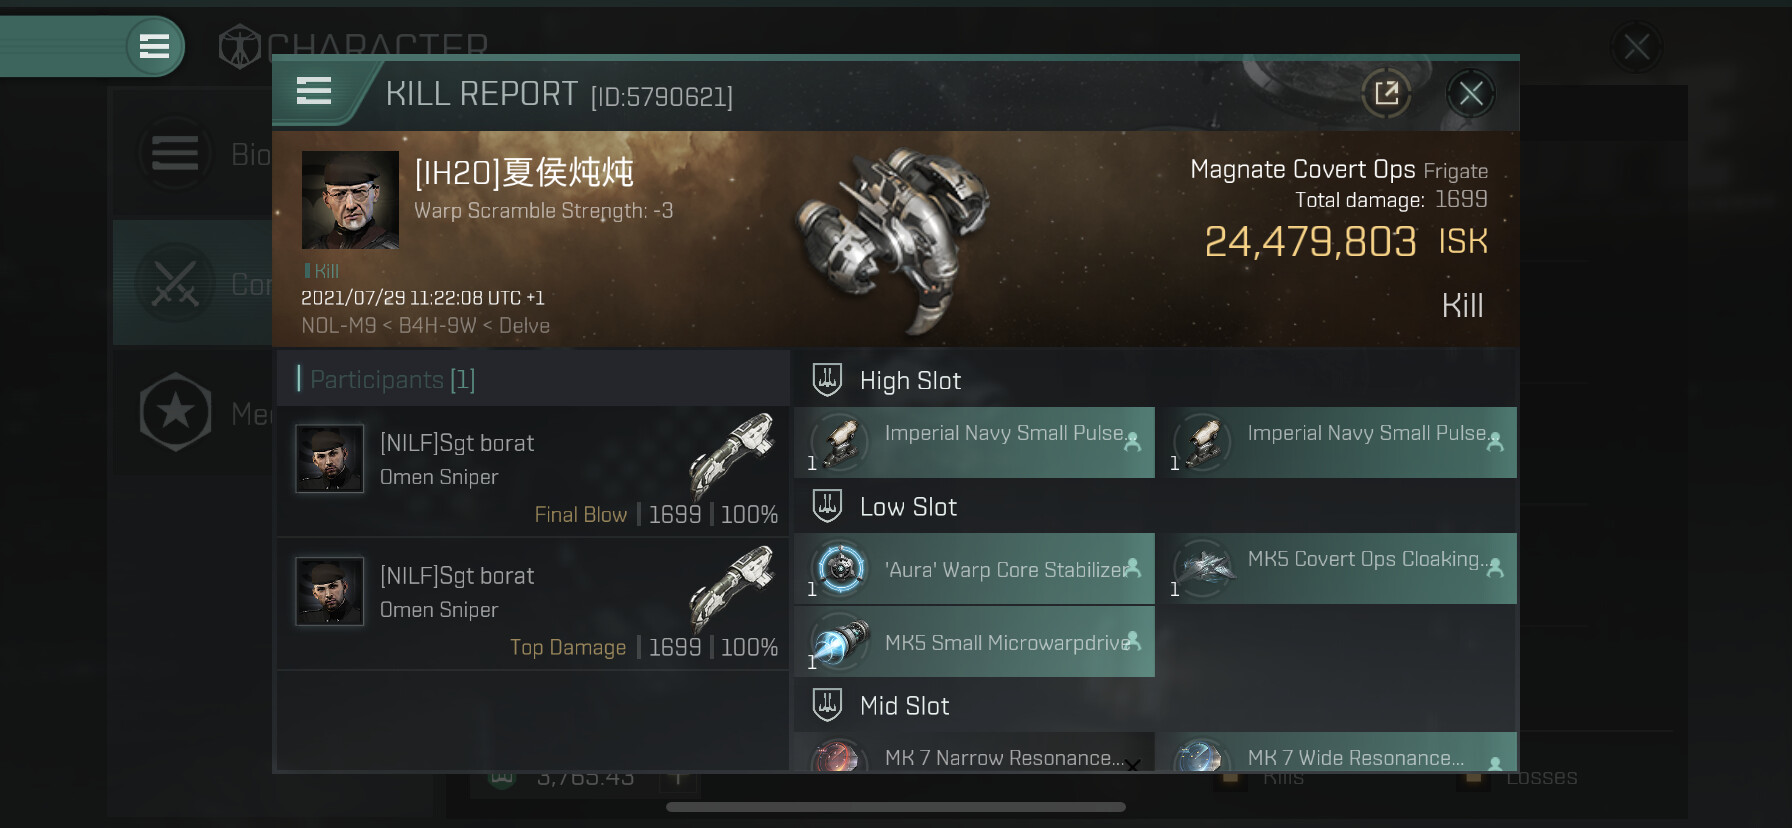Select the Imperial Navy Small Pulse laser in the second High Slot
Screen dimensions: 1792x828
click(x=1337, y=442)
